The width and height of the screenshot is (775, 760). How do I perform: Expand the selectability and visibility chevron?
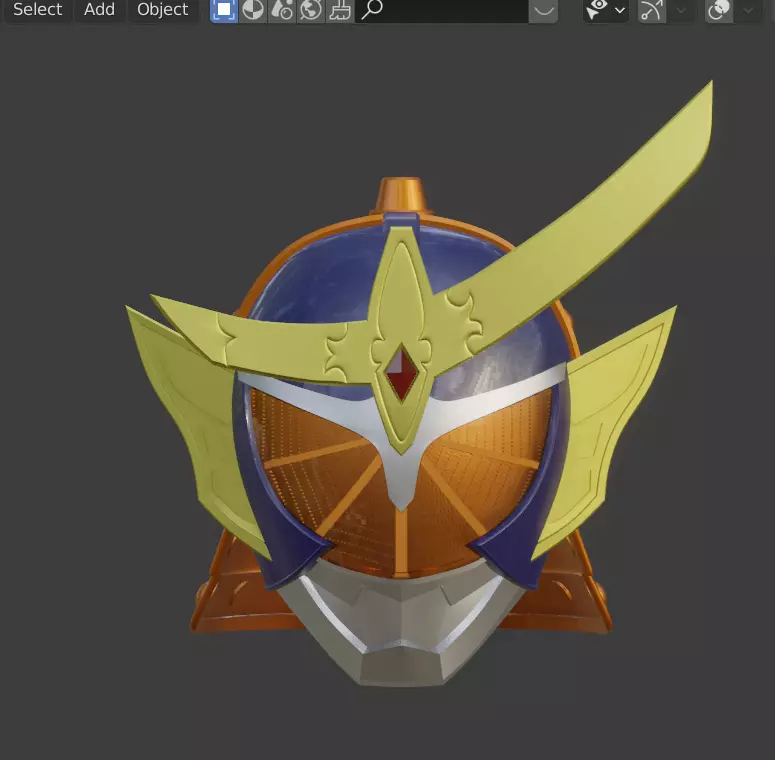[x=620, y=10]
